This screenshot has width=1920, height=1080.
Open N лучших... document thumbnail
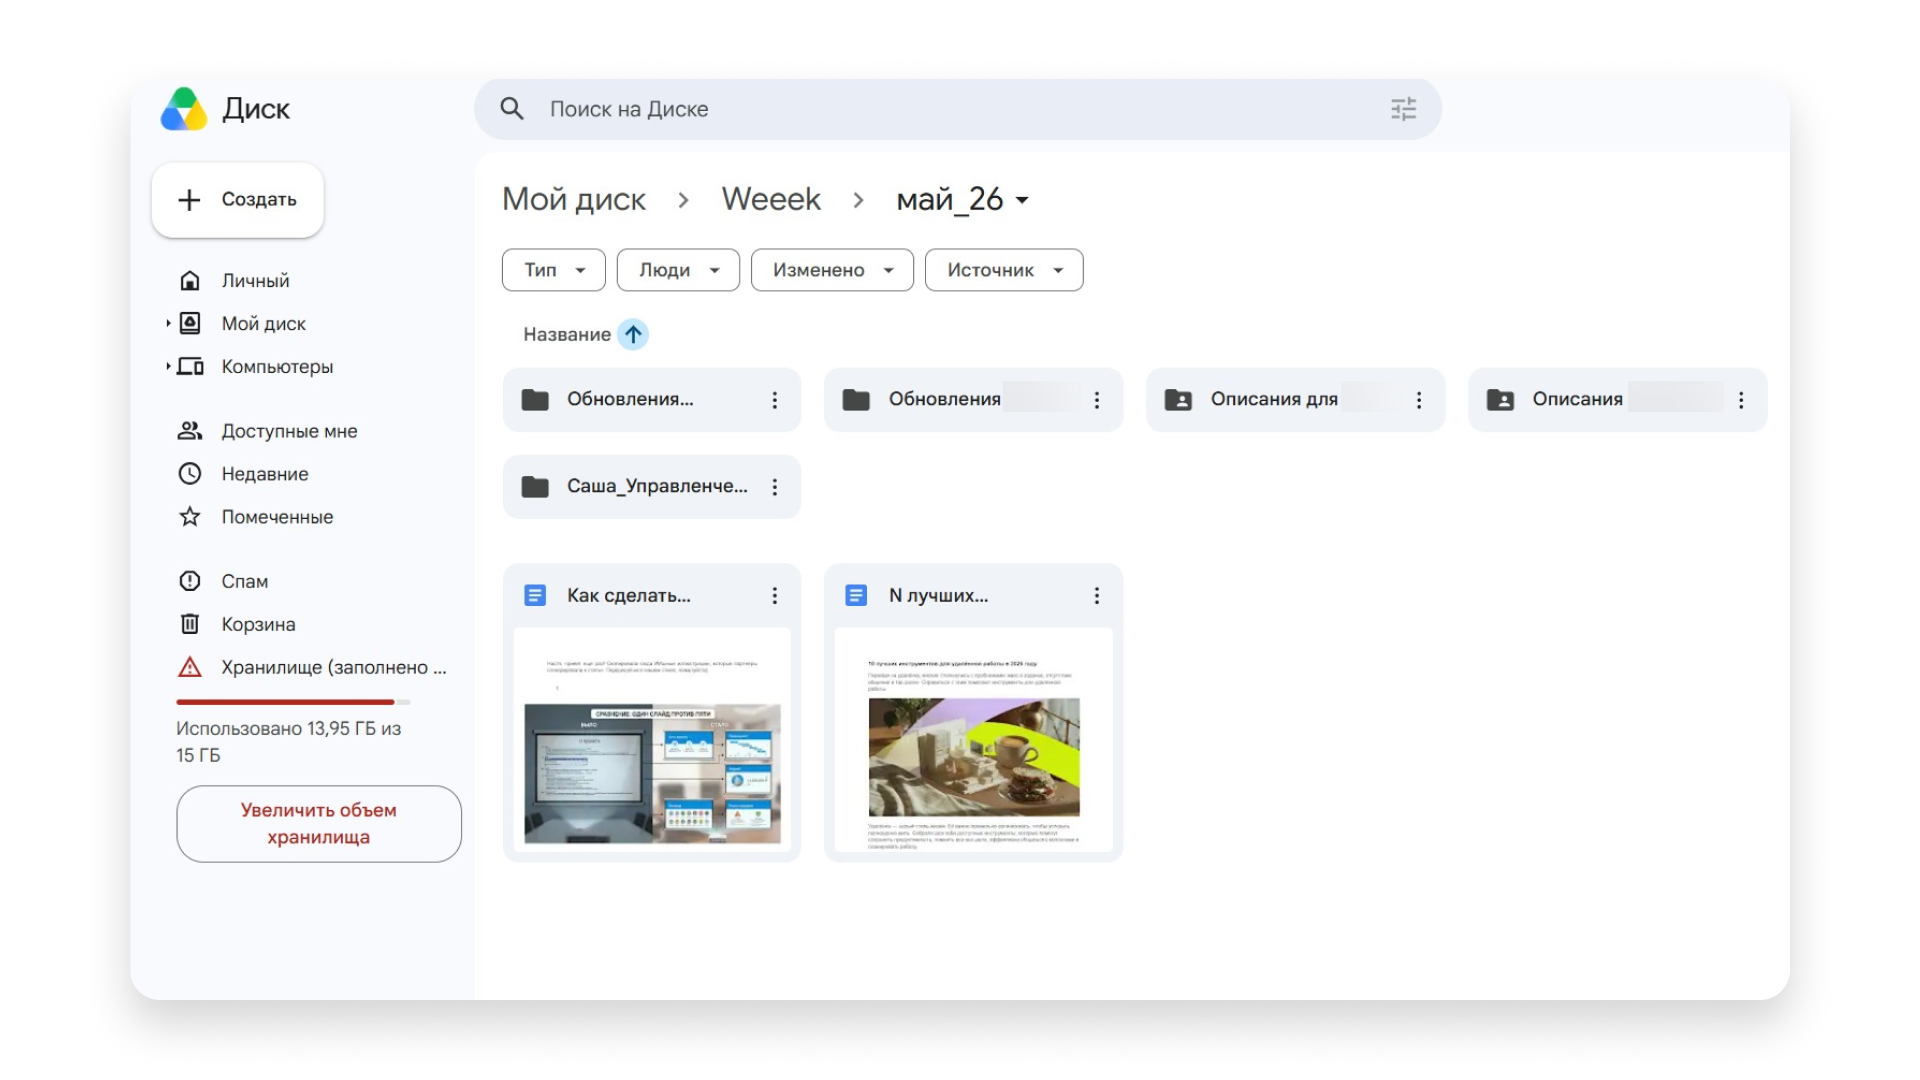click(974, 740)
